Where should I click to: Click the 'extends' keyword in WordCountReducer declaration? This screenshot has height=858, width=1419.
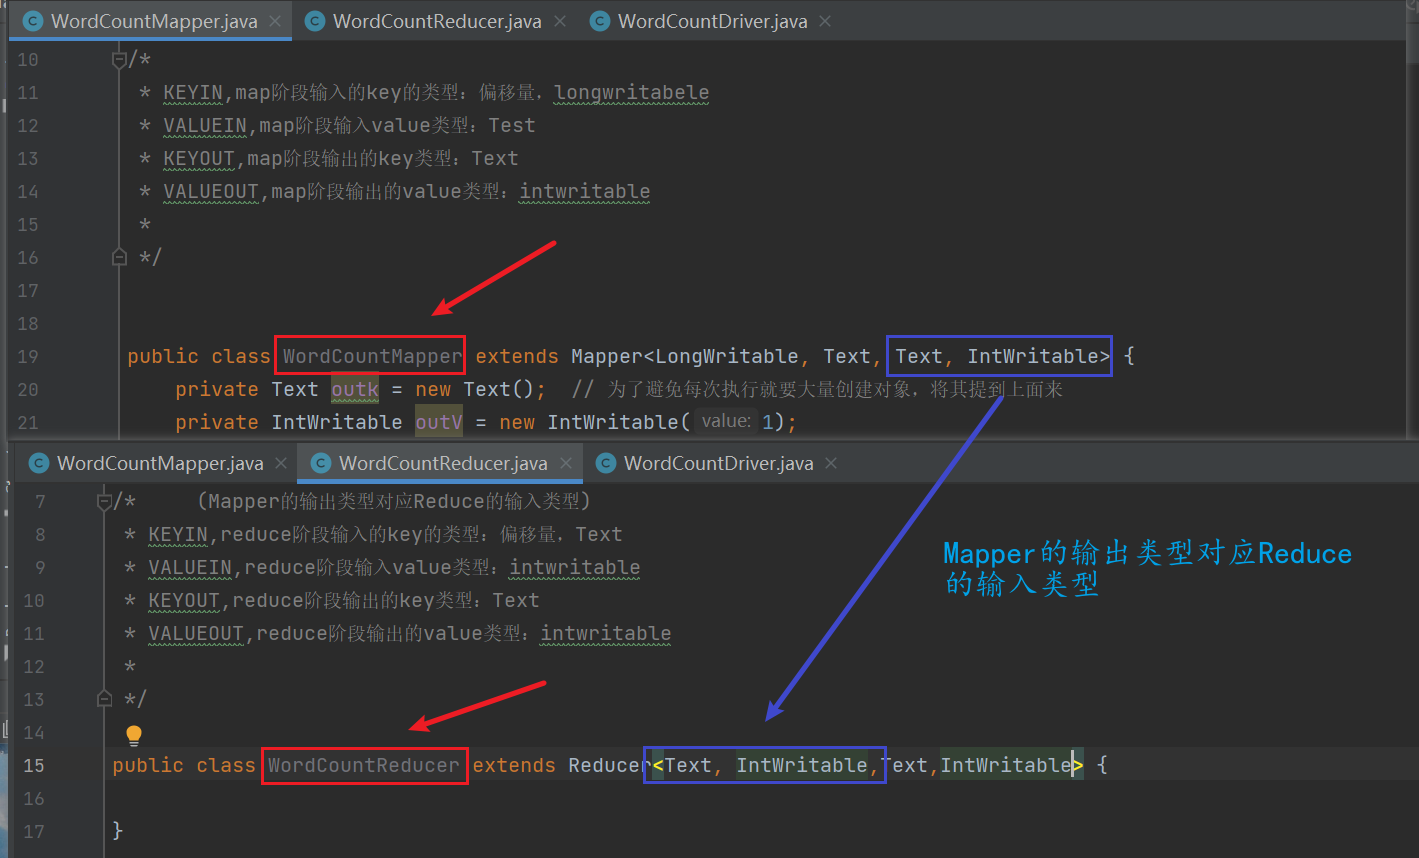pos(514,765)
